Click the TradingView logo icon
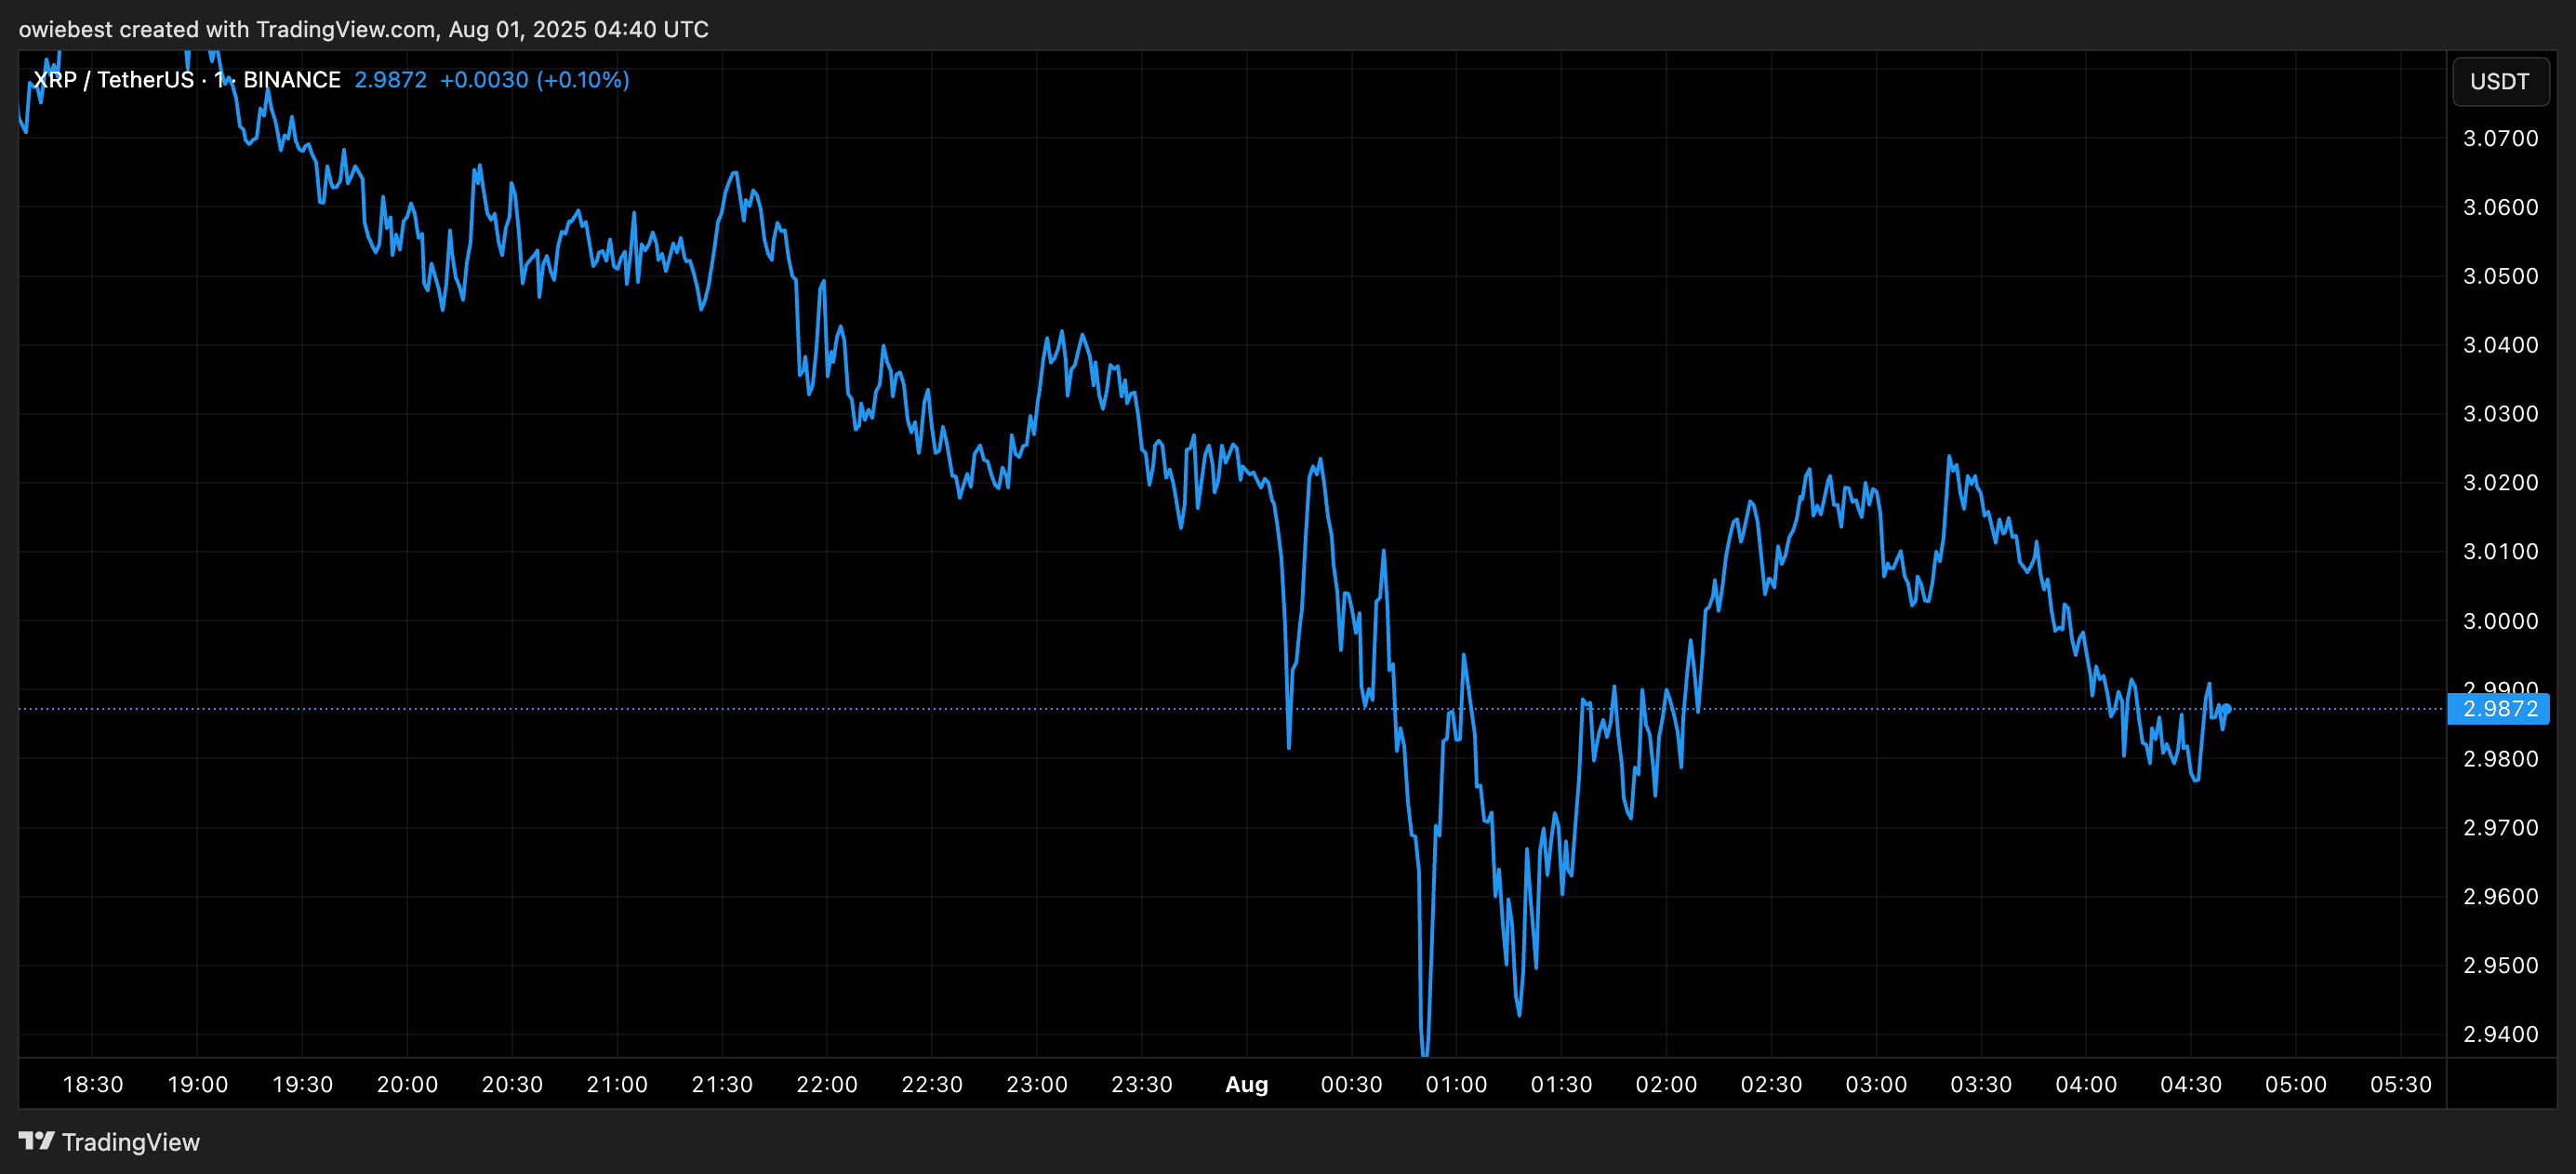The image size is (2576, 1174). [x=37, y=1140]
